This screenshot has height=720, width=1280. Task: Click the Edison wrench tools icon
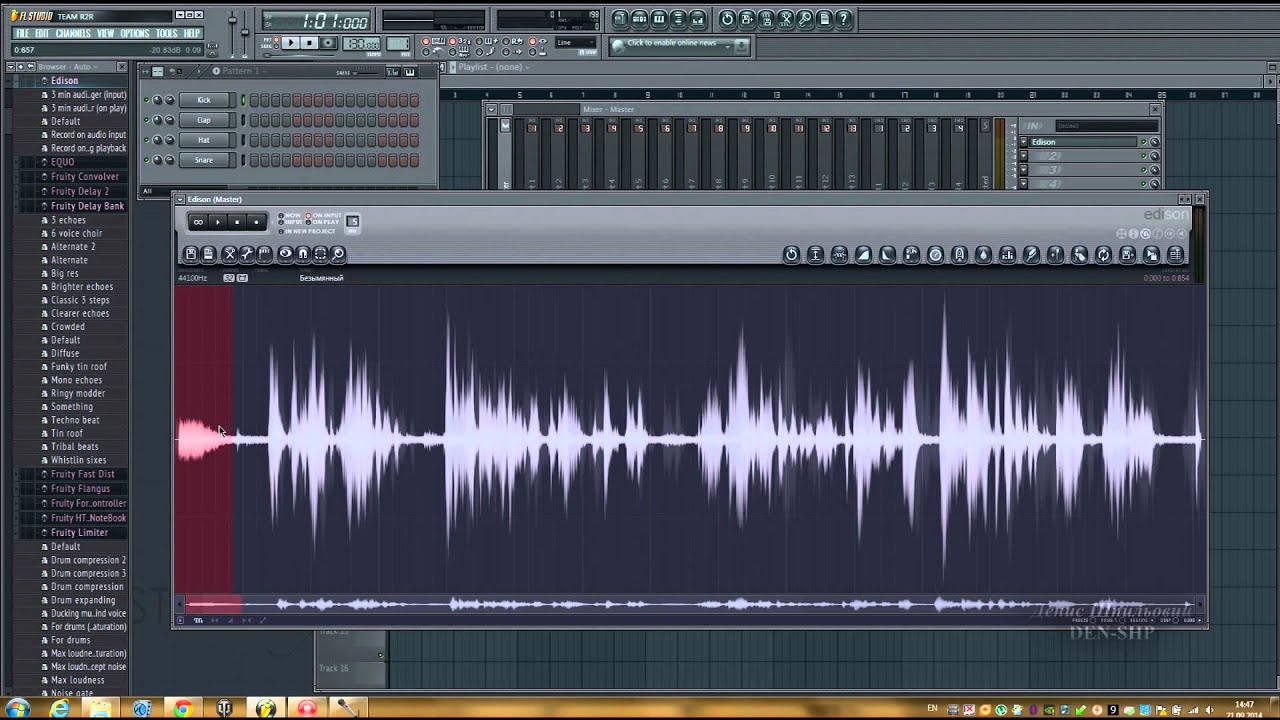pyautogui.click(x=247, y=254)
